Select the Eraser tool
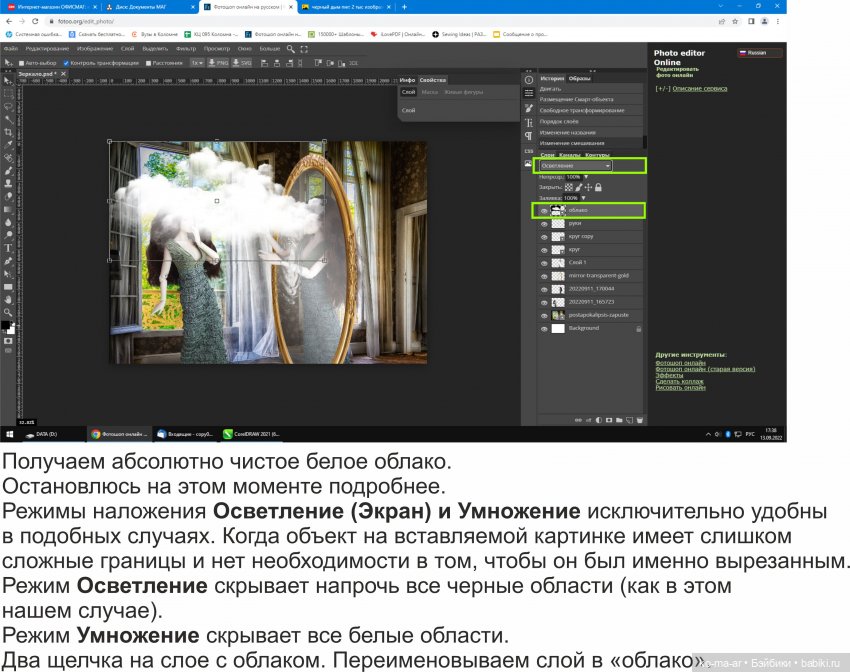This screenshot has height=672, width=850. (8, 198)
